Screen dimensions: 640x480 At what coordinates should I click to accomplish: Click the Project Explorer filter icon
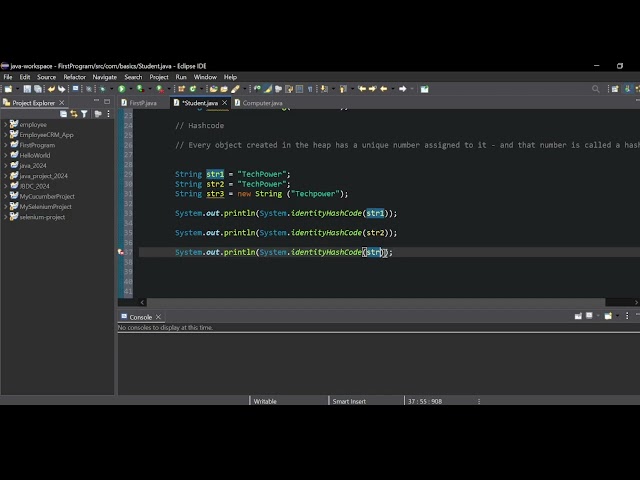click(84, 114)
